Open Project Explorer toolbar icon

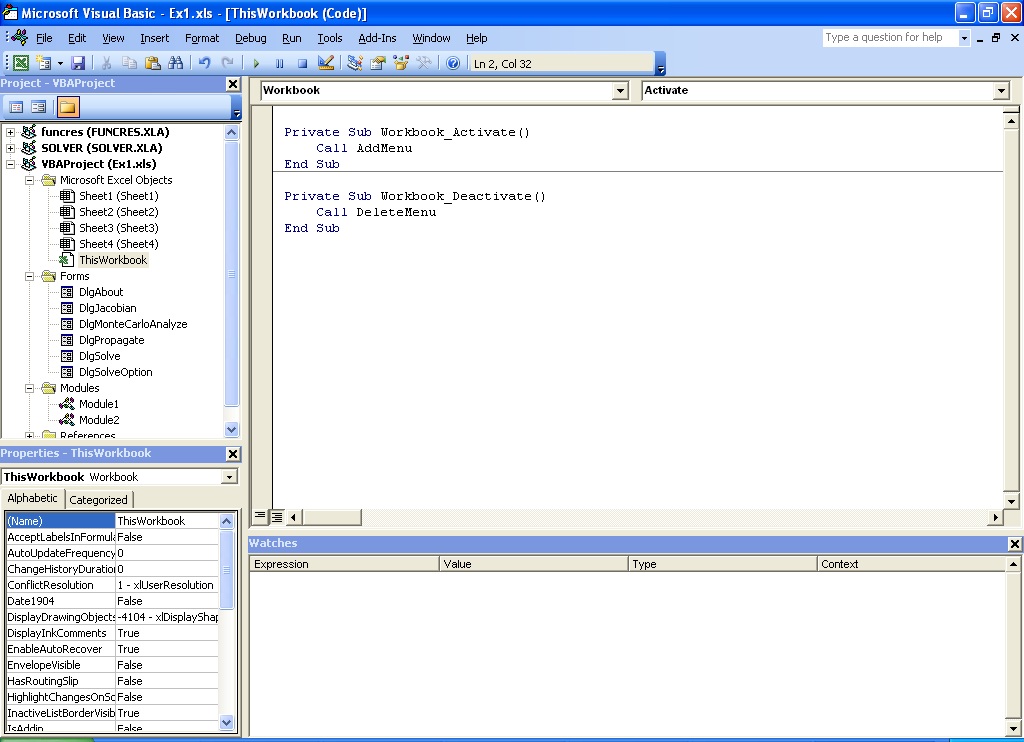pos(355,63)
